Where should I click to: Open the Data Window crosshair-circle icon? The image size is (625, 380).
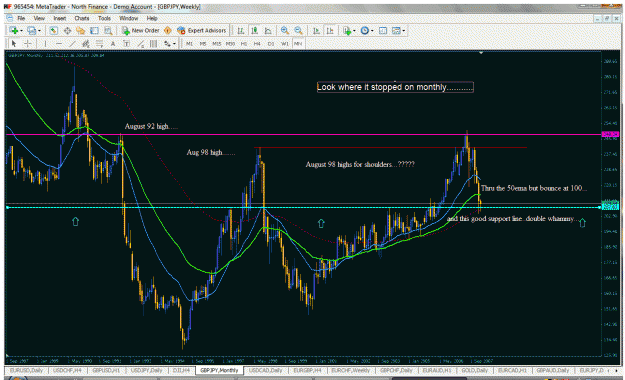67,31
